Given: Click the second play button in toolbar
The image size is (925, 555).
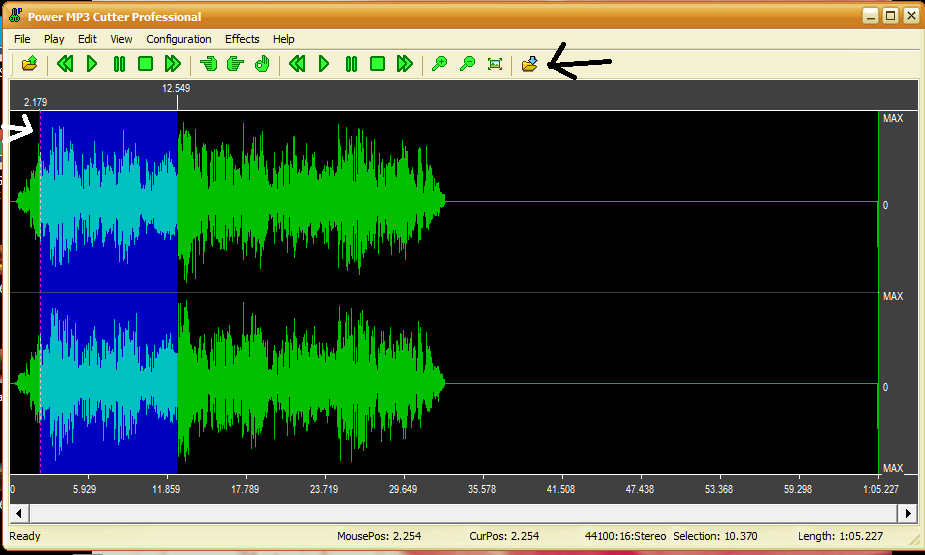Looking at the screenshot, I should (324, 64).
